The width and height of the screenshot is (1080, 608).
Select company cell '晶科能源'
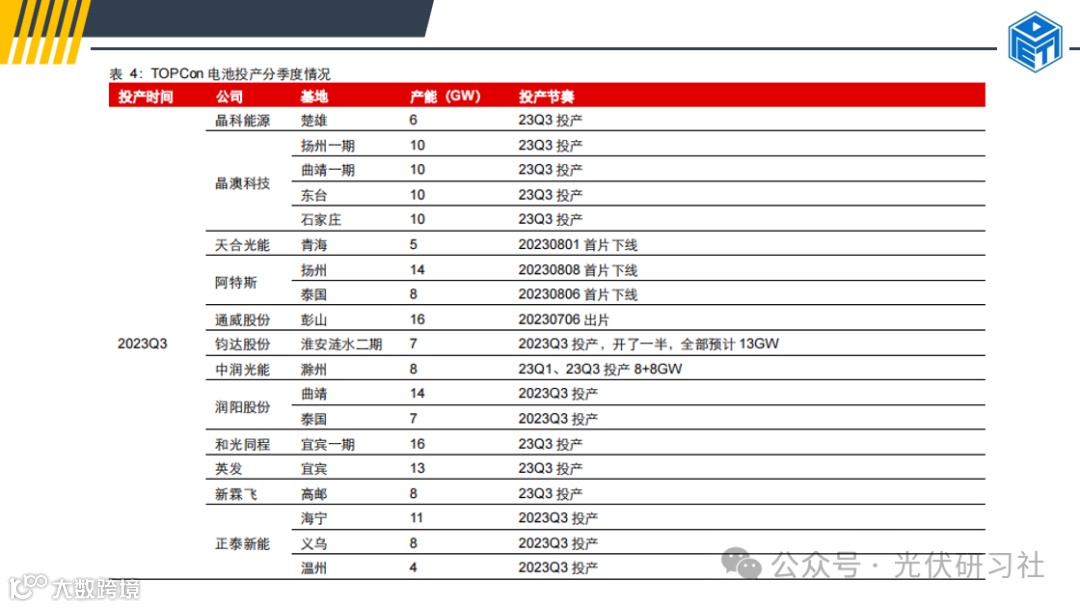242,120
